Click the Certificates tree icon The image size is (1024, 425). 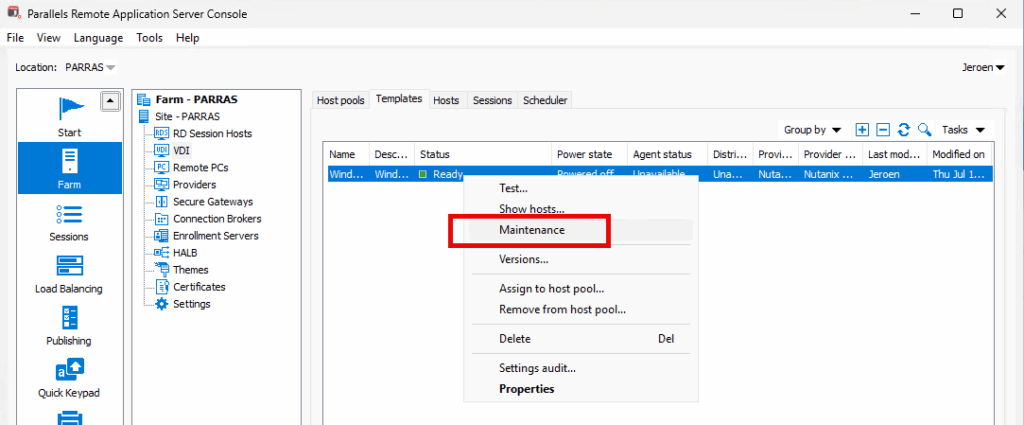[162, 287]
